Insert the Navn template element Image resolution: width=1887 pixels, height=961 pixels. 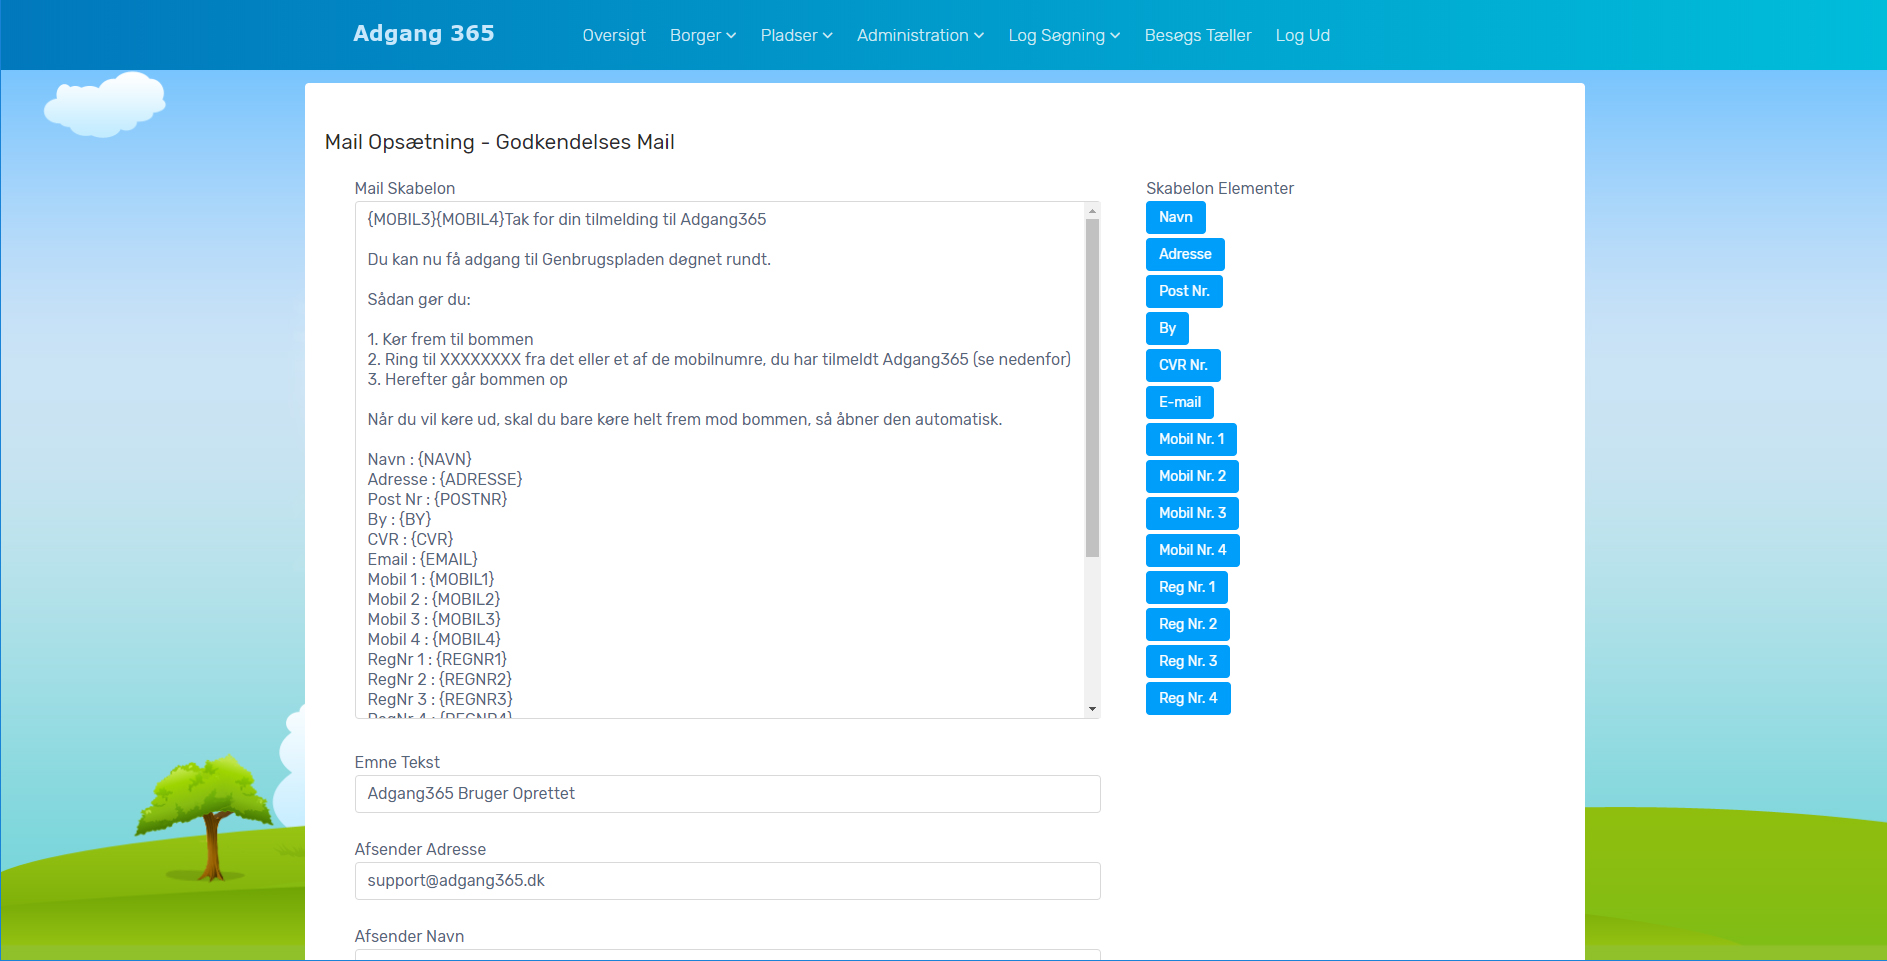click(x=1175, y=217)
